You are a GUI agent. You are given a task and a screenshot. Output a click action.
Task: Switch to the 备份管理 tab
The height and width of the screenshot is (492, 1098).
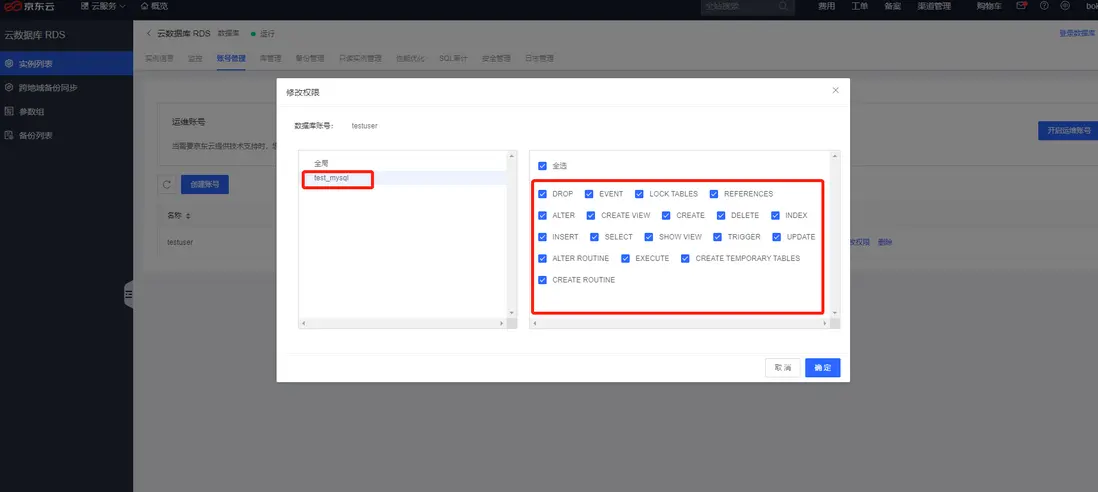tap(310, 59)
